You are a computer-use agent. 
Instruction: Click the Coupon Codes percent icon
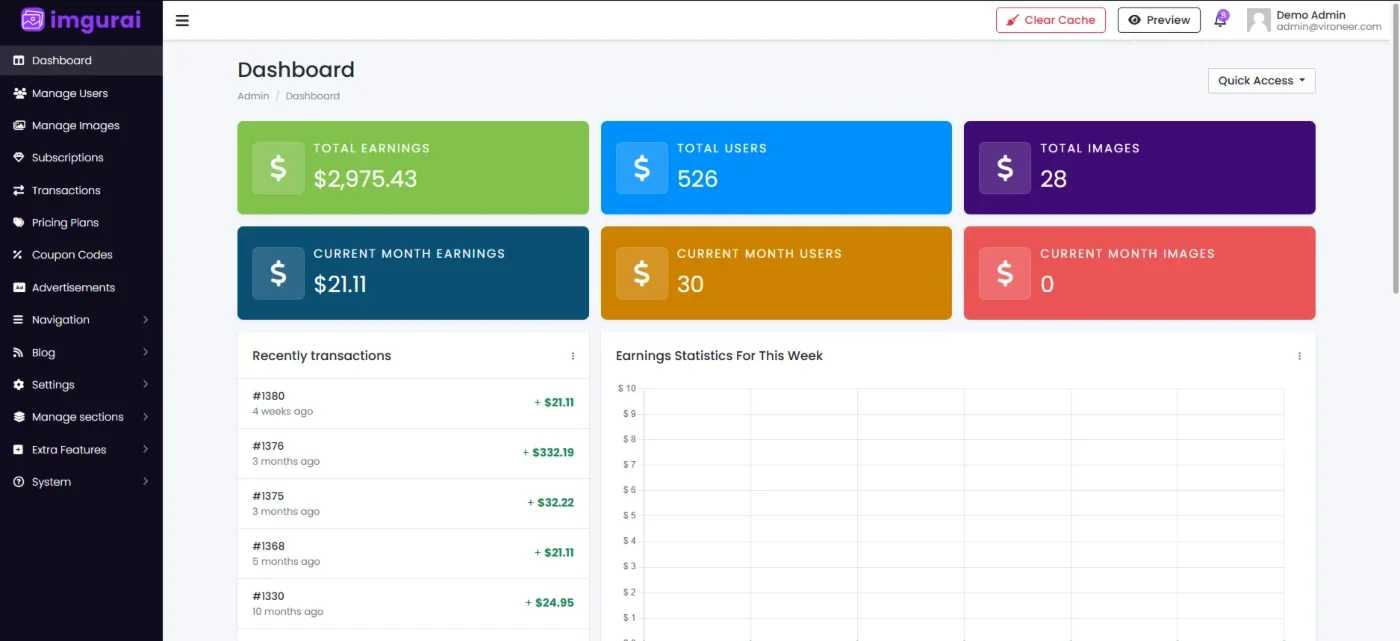18,255
